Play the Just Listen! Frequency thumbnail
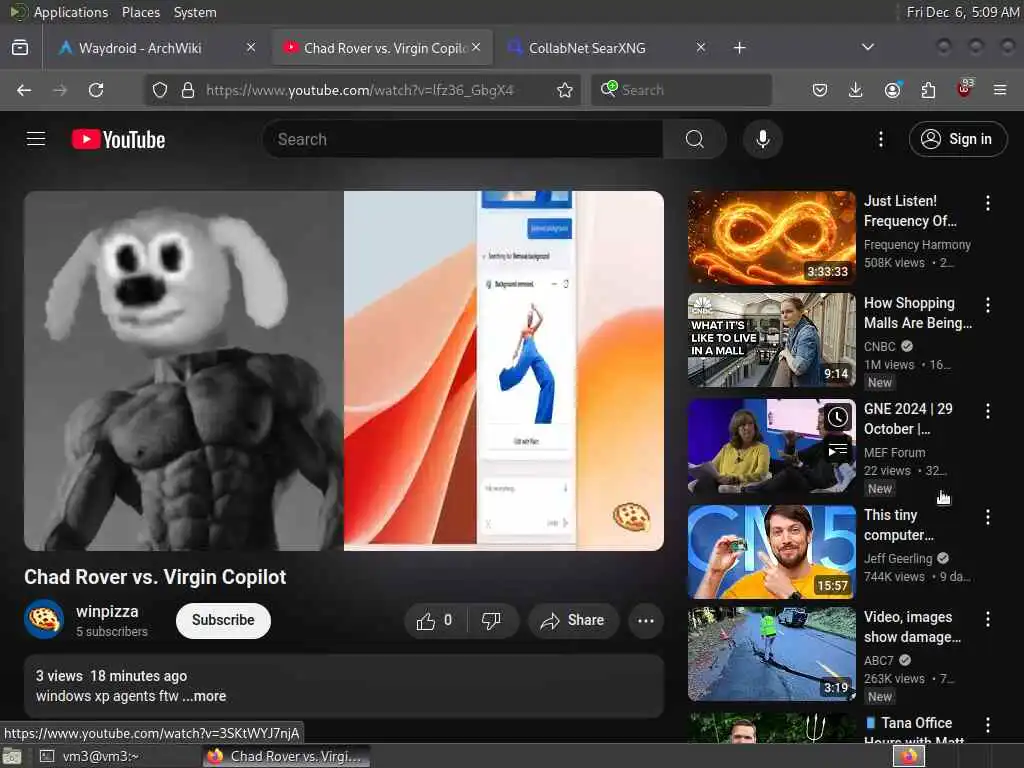1024x768 pixels. tap(771, 238)
